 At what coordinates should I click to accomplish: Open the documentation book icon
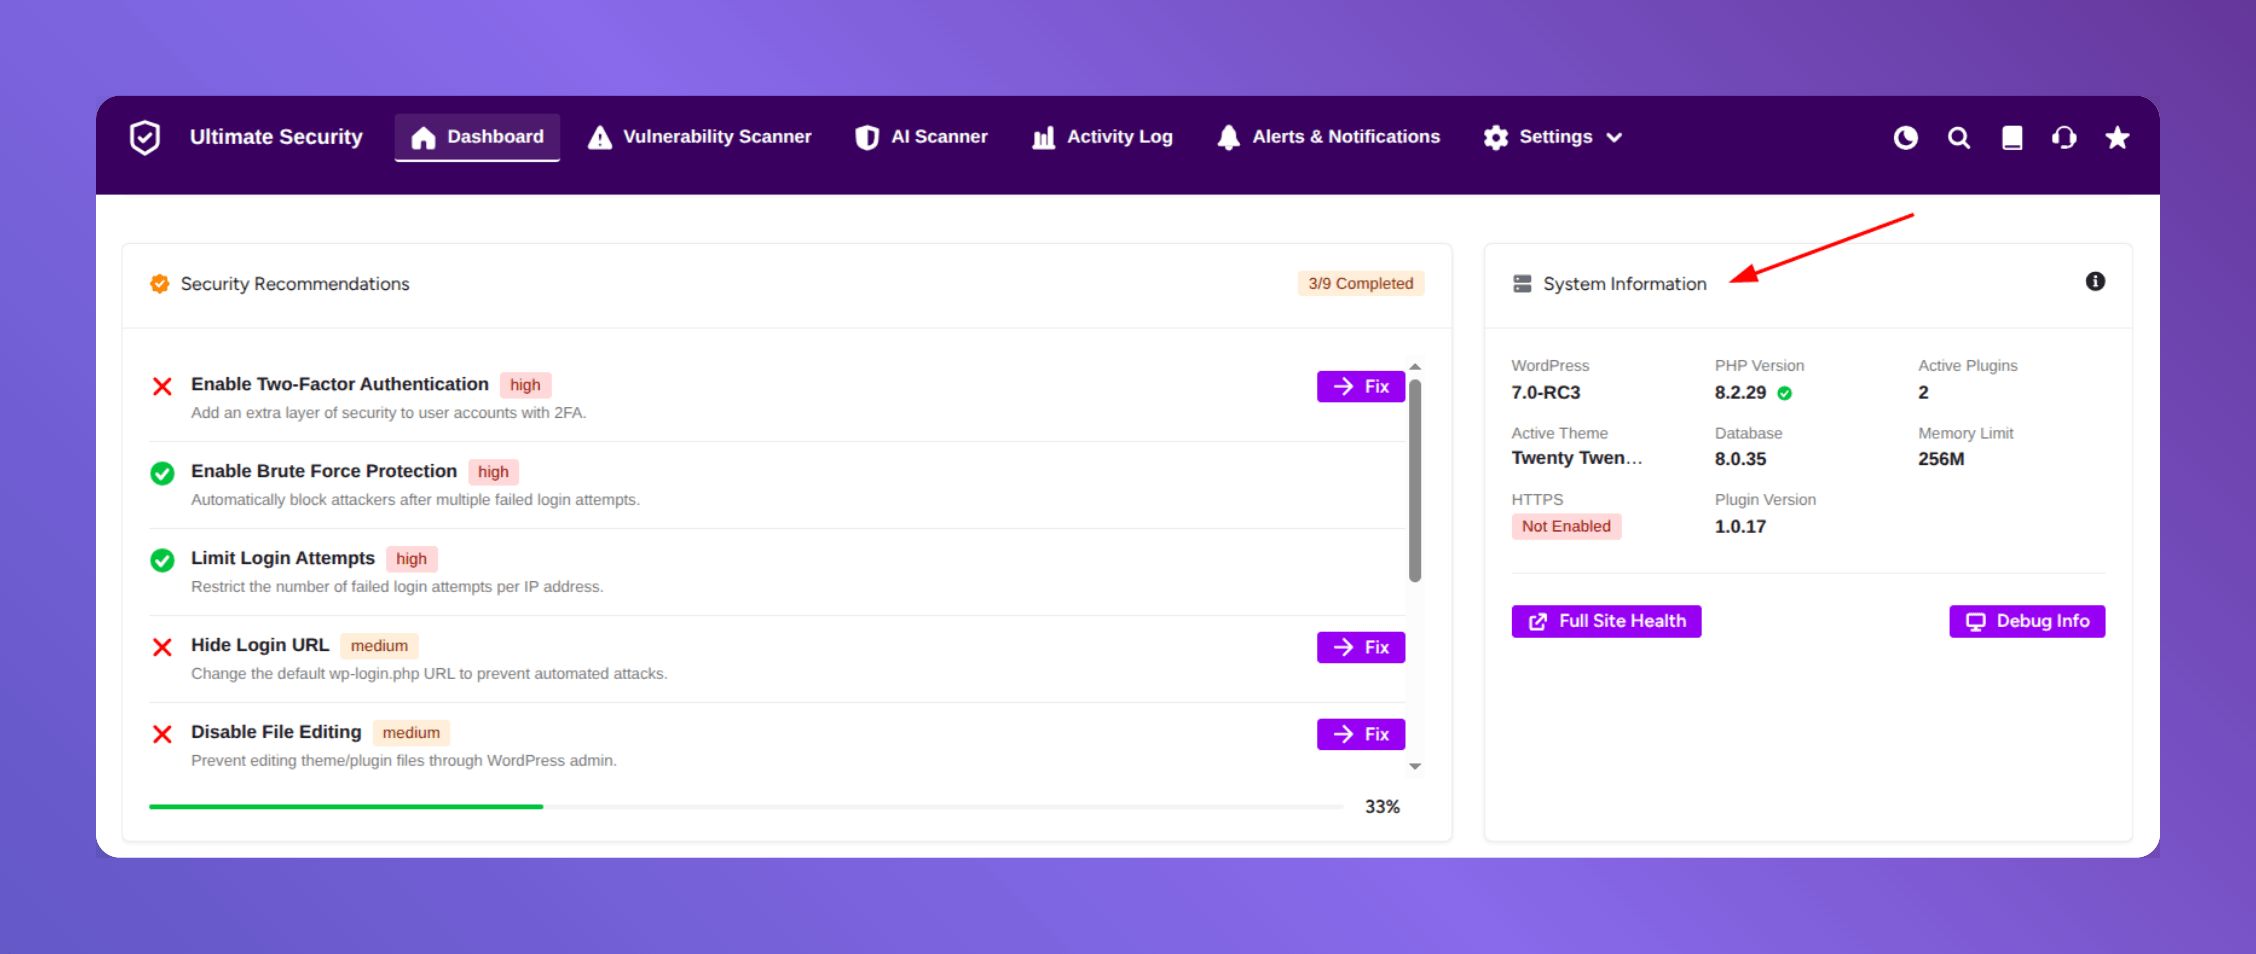[2012, 138]
